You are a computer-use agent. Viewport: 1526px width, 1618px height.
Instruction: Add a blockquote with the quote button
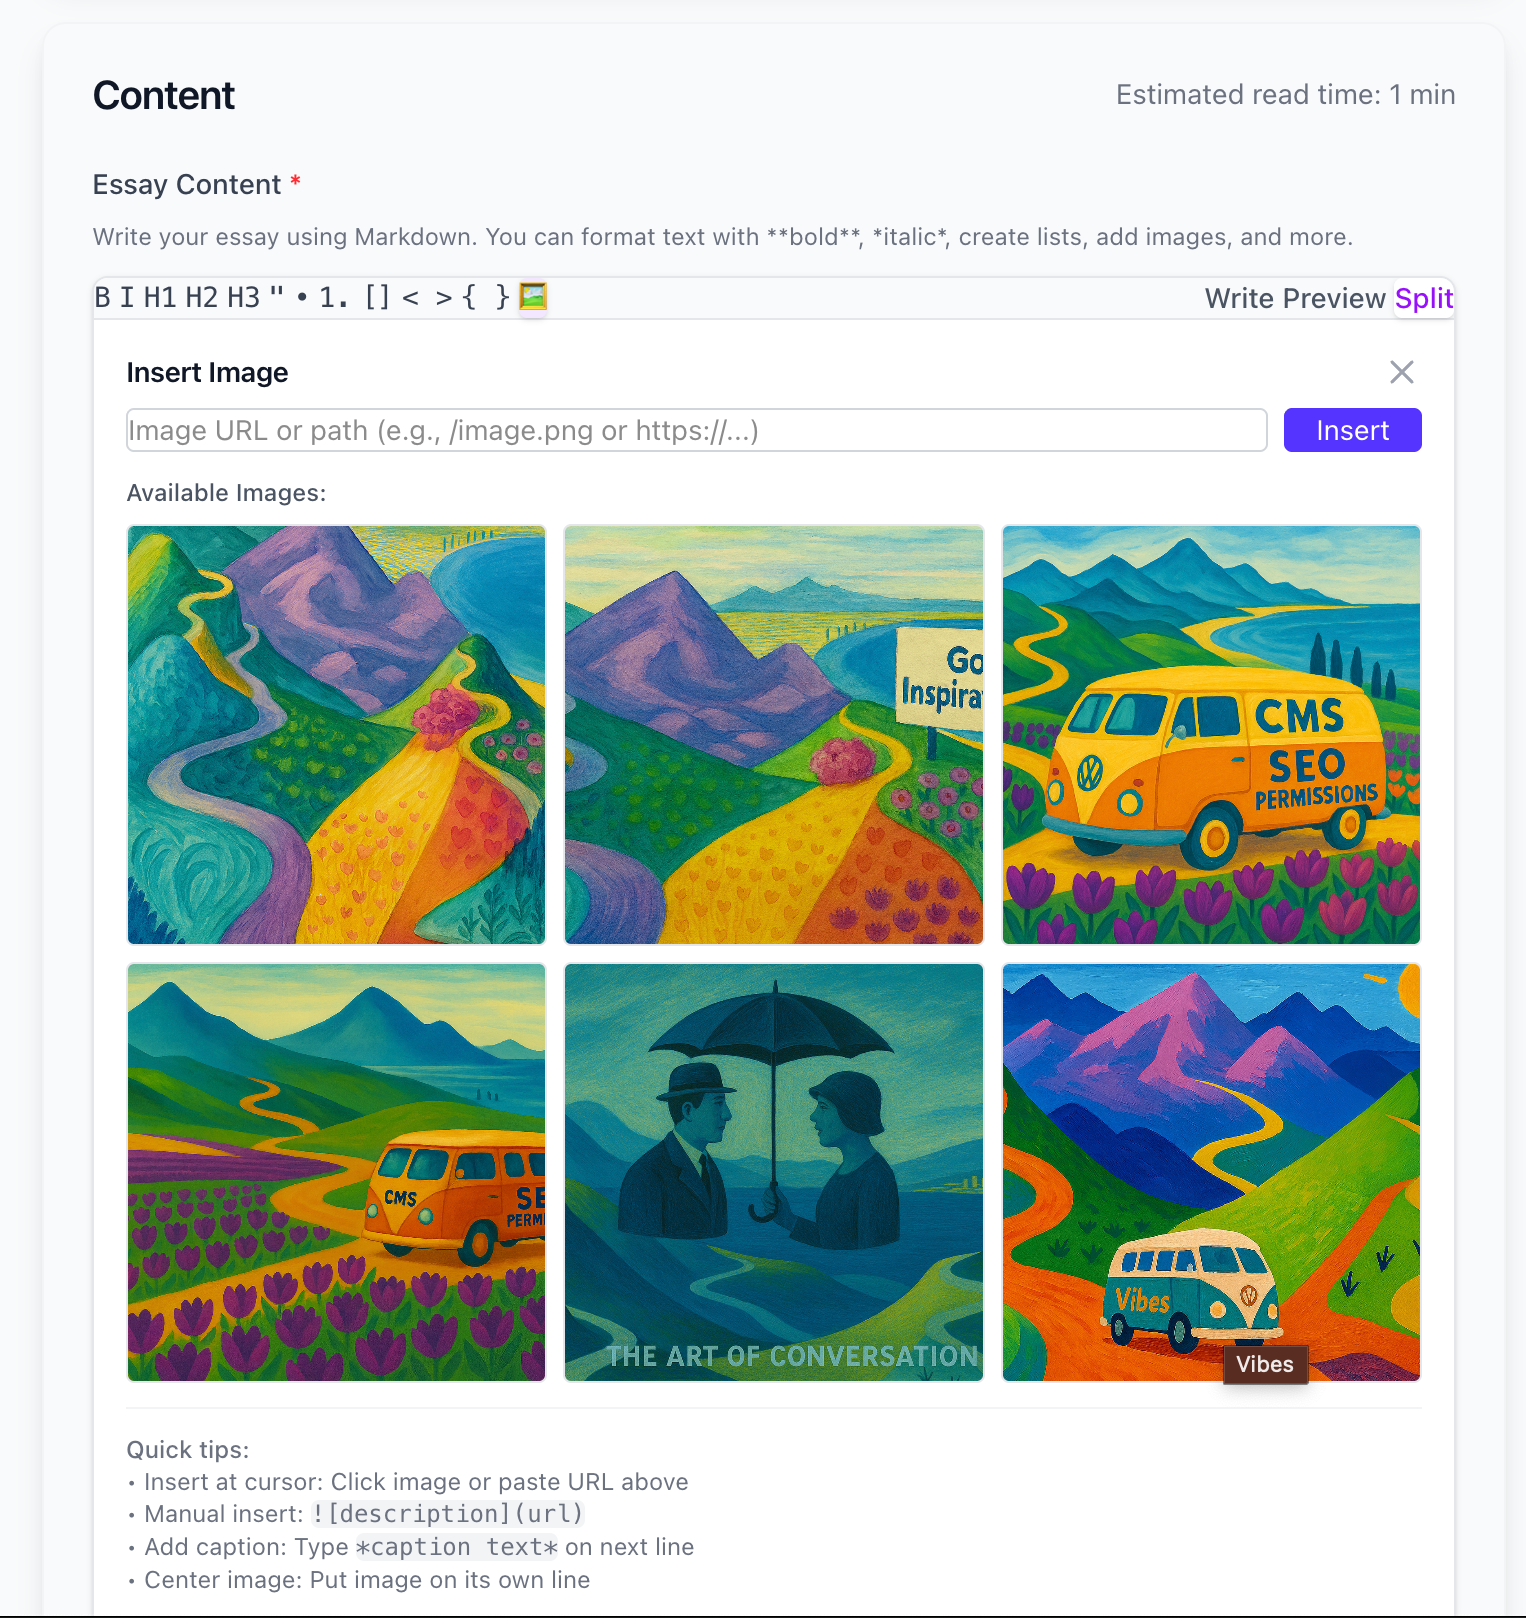[x=277, y=298]
